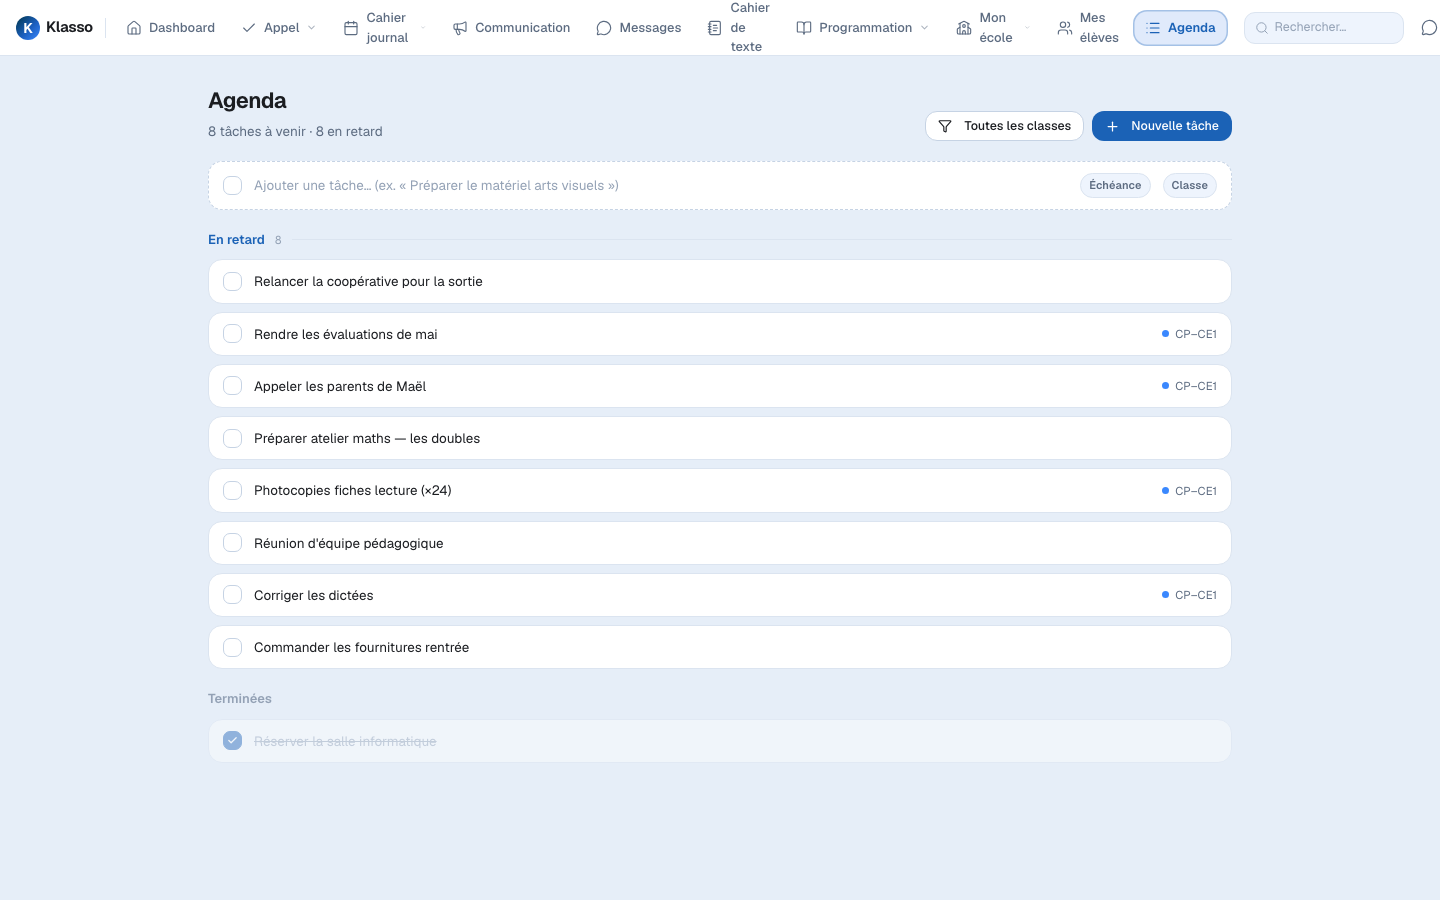Select 'Commander les fournitures rentrée' task title
The width and height of the screenshot is (1440, 900).
tap(362, 647)
